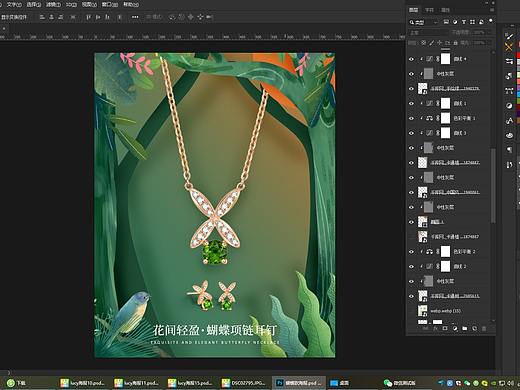Switch to lucy海报10.psd in taskbar
Image resolution: width=520 pixels, height=390 pixels.
coord(83,383)
